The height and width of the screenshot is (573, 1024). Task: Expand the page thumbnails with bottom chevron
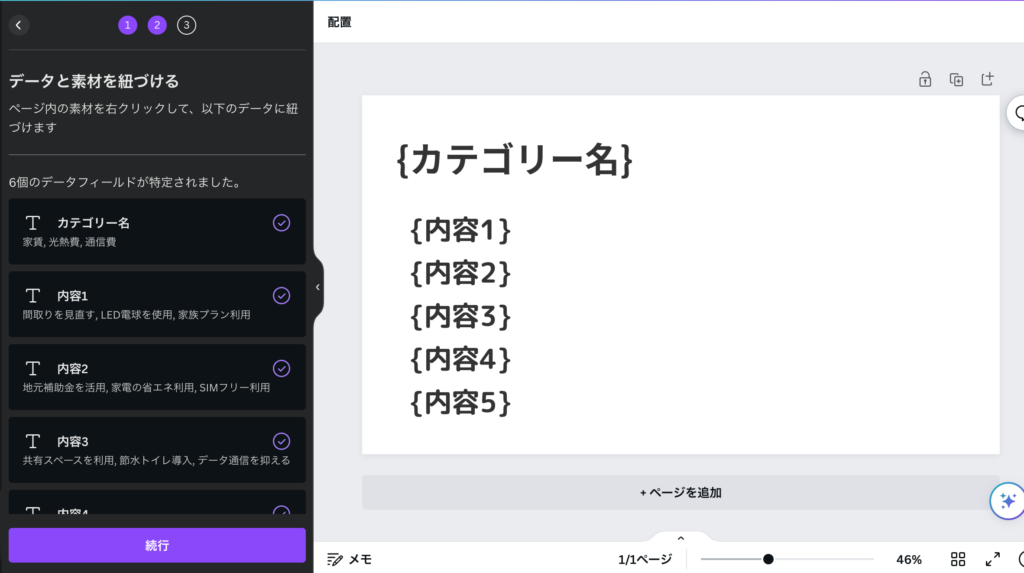coord(680,539)
